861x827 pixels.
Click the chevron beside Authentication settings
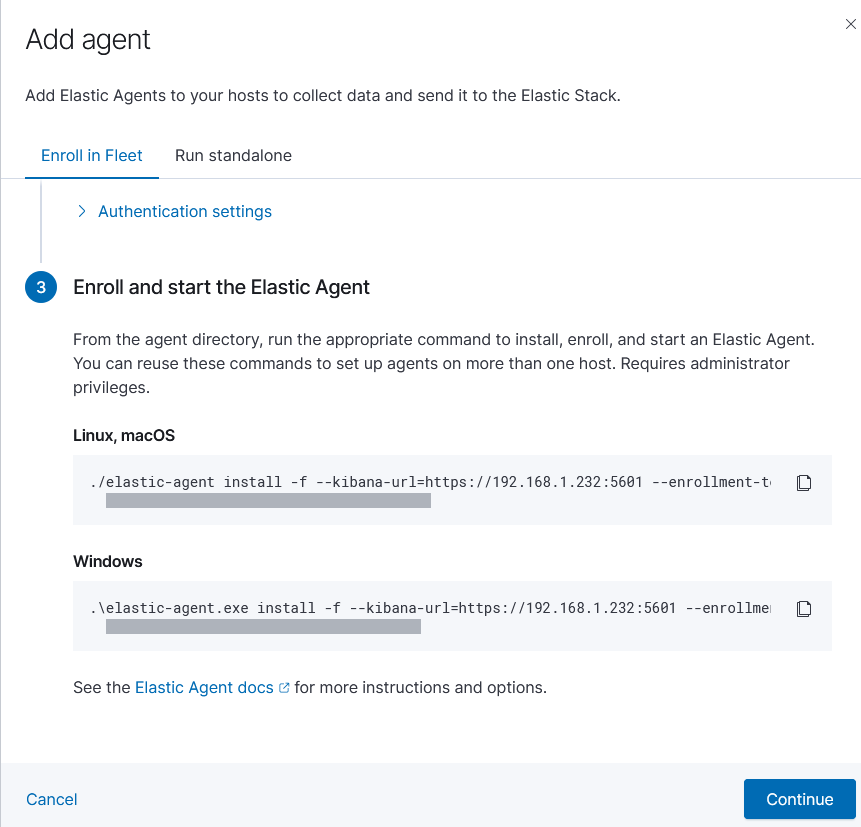click(81, 211)
